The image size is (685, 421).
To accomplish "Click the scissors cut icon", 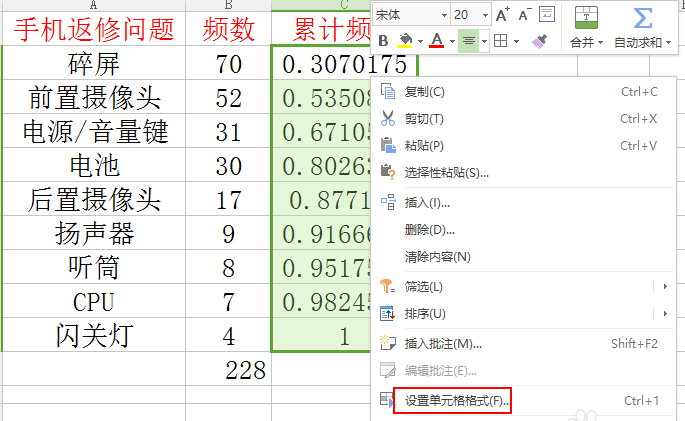I will coord(387,118).
